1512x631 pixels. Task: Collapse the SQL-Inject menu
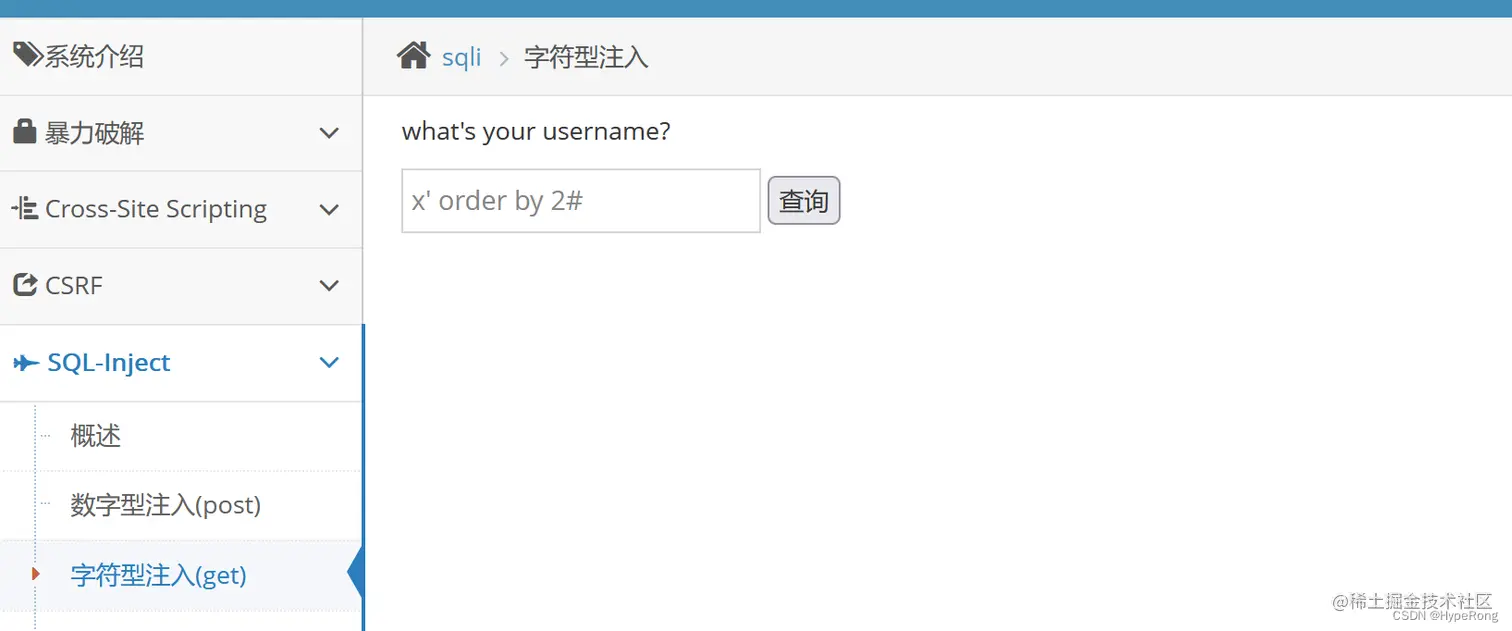[x=330, y=362]
